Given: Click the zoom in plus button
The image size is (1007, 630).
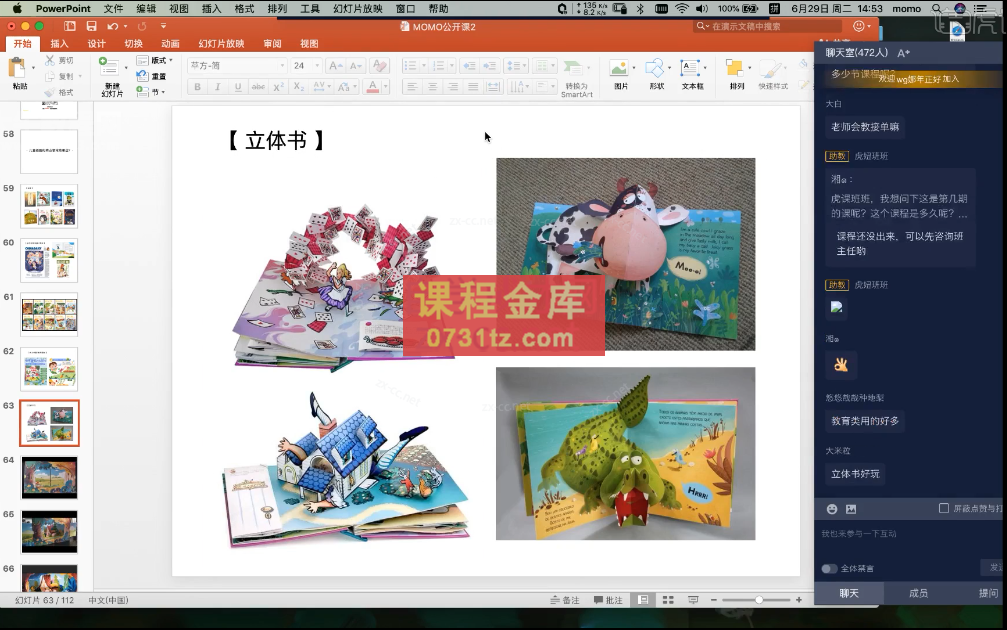Looking at the screenshot, I should [x=799, y=600].
